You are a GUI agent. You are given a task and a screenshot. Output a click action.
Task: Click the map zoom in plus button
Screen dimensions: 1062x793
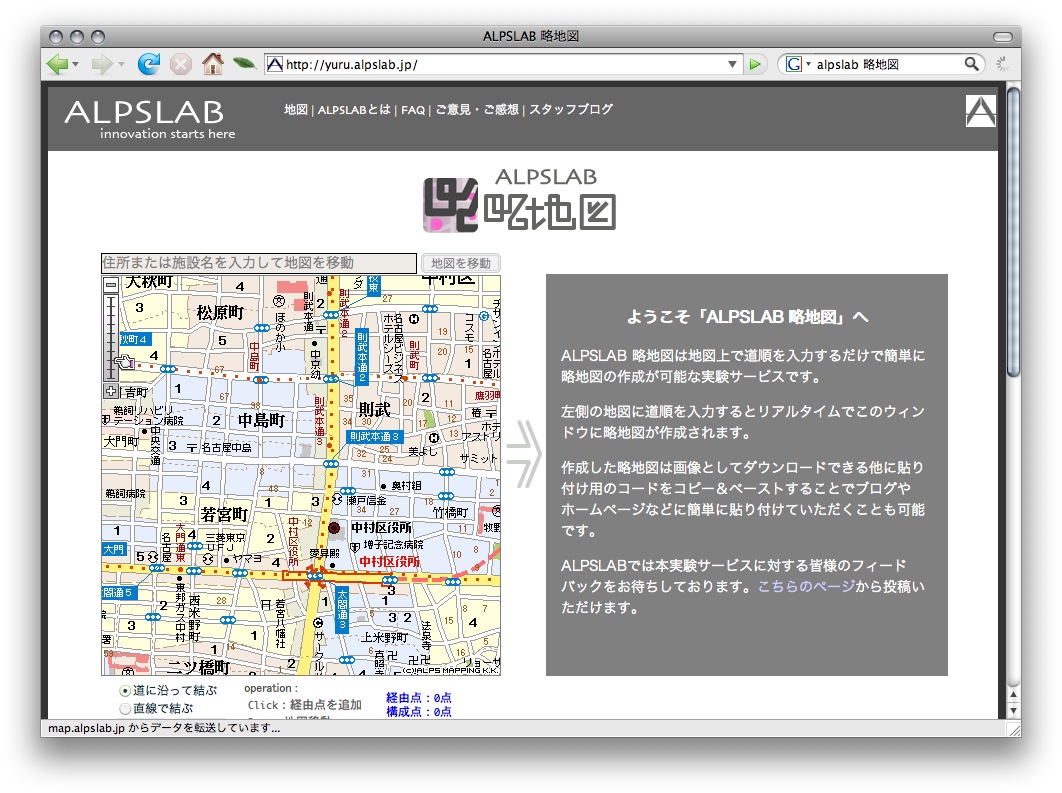pyautogui.click(x=110, y=391)
